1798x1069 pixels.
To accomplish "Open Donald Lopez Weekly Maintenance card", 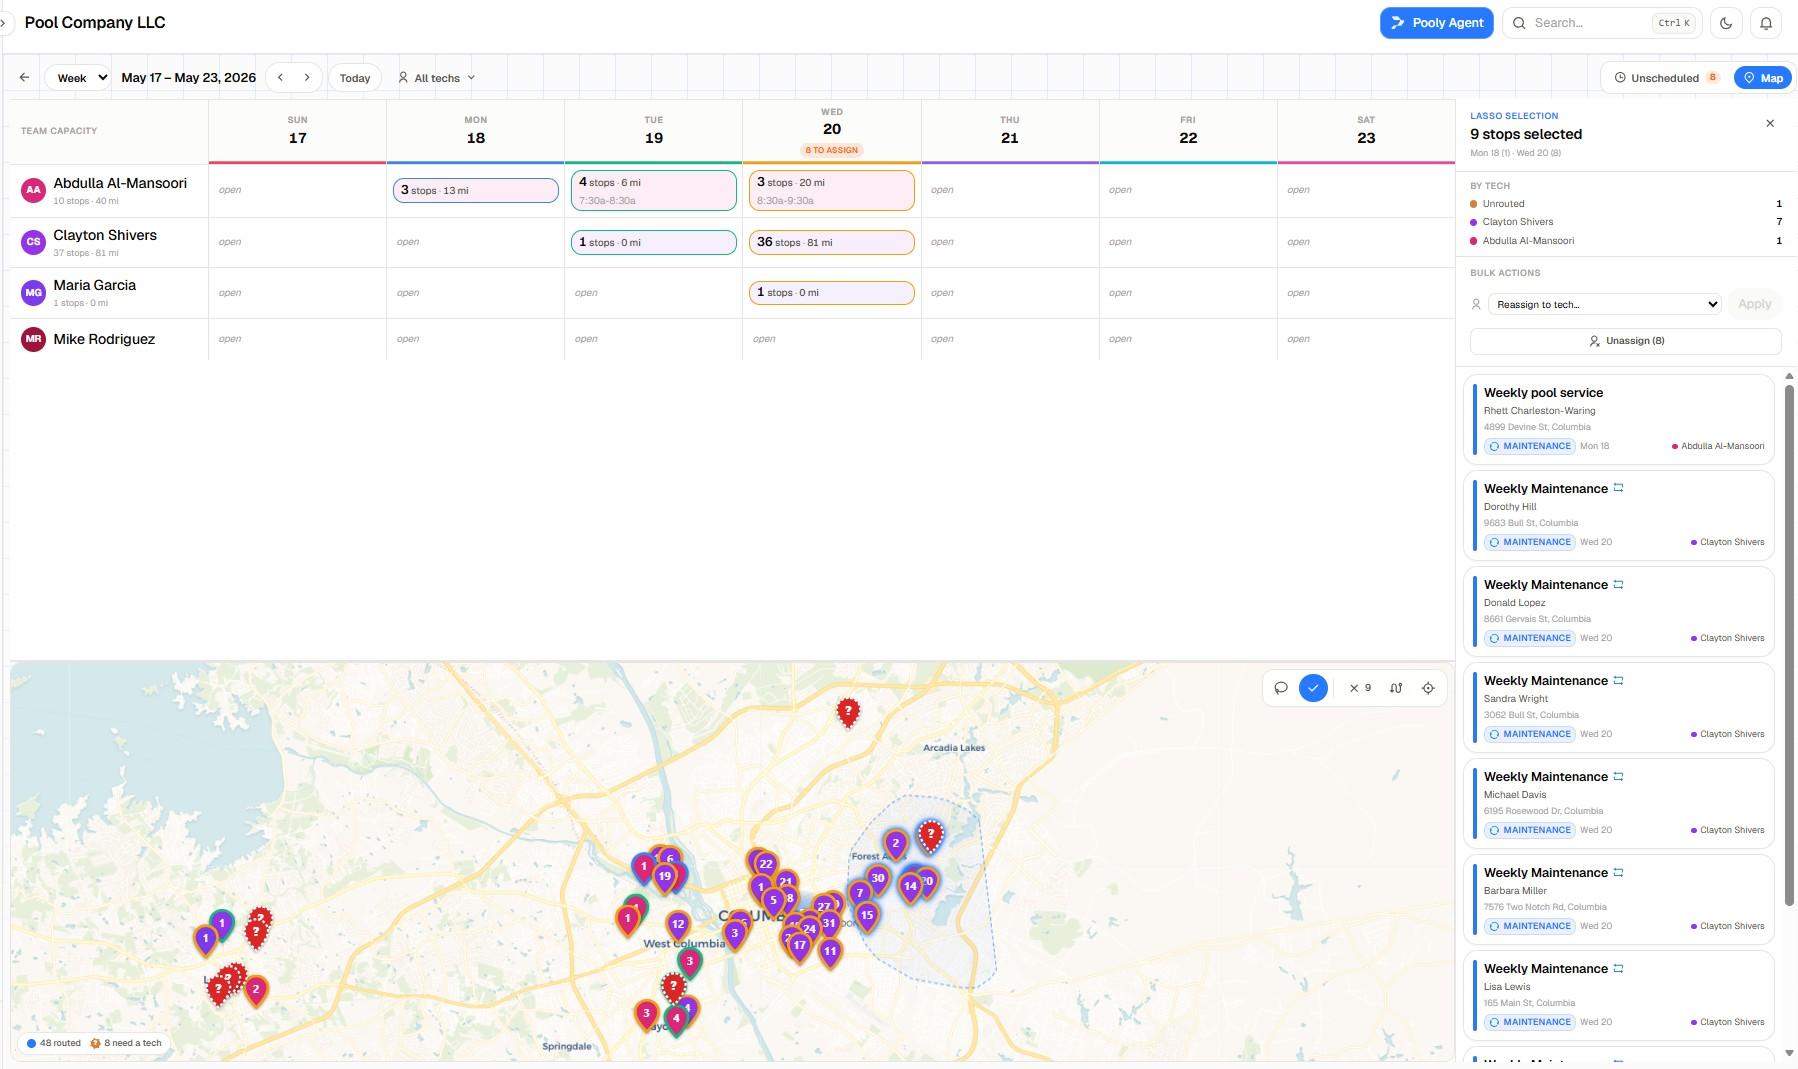I will pos(1618,611).
